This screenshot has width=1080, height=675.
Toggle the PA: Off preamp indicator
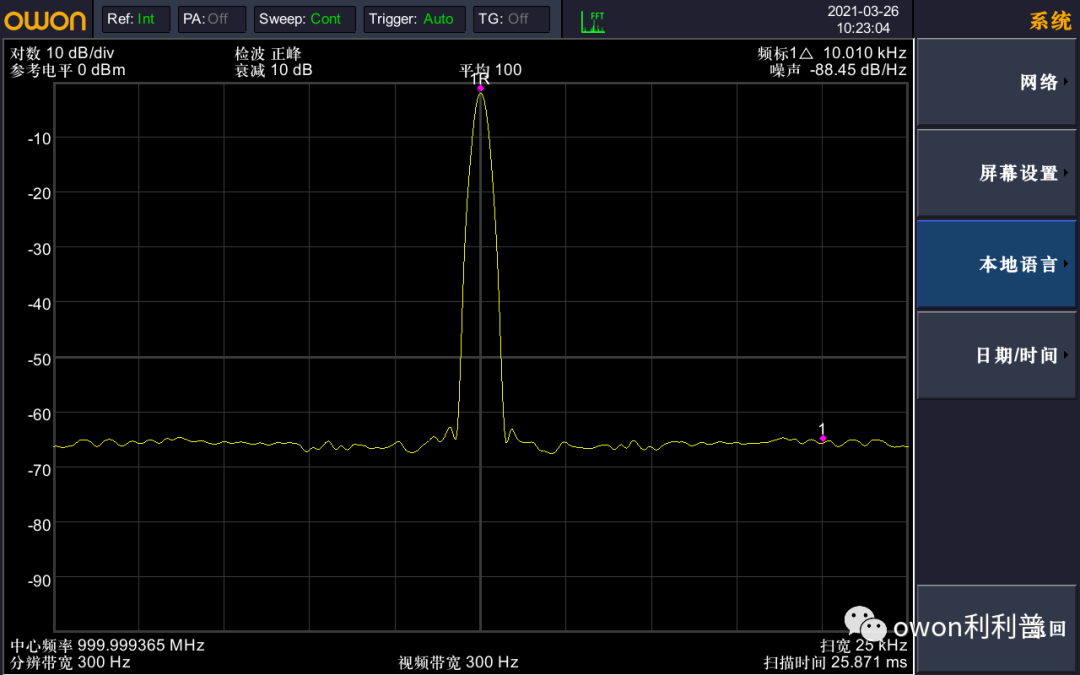point(211,19)
